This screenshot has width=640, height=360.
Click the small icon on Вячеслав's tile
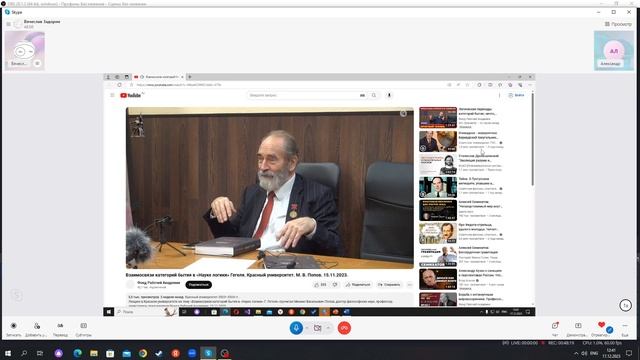pos(37,63)
